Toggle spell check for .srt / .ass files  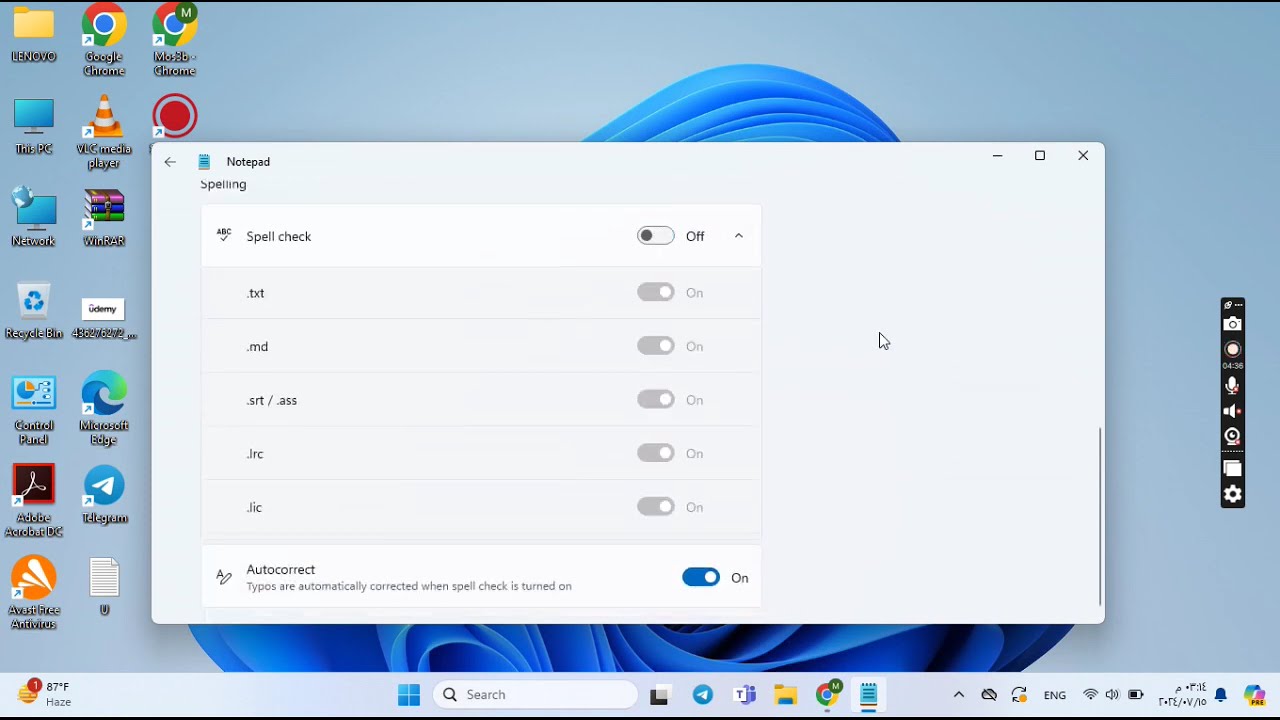[655, 400]
